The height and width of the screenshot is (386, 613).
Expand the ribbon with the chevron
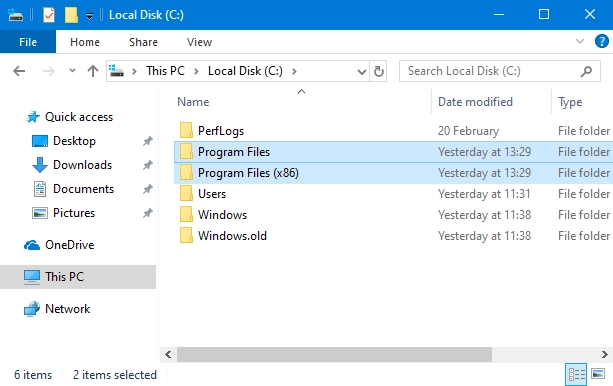[580, 41]
